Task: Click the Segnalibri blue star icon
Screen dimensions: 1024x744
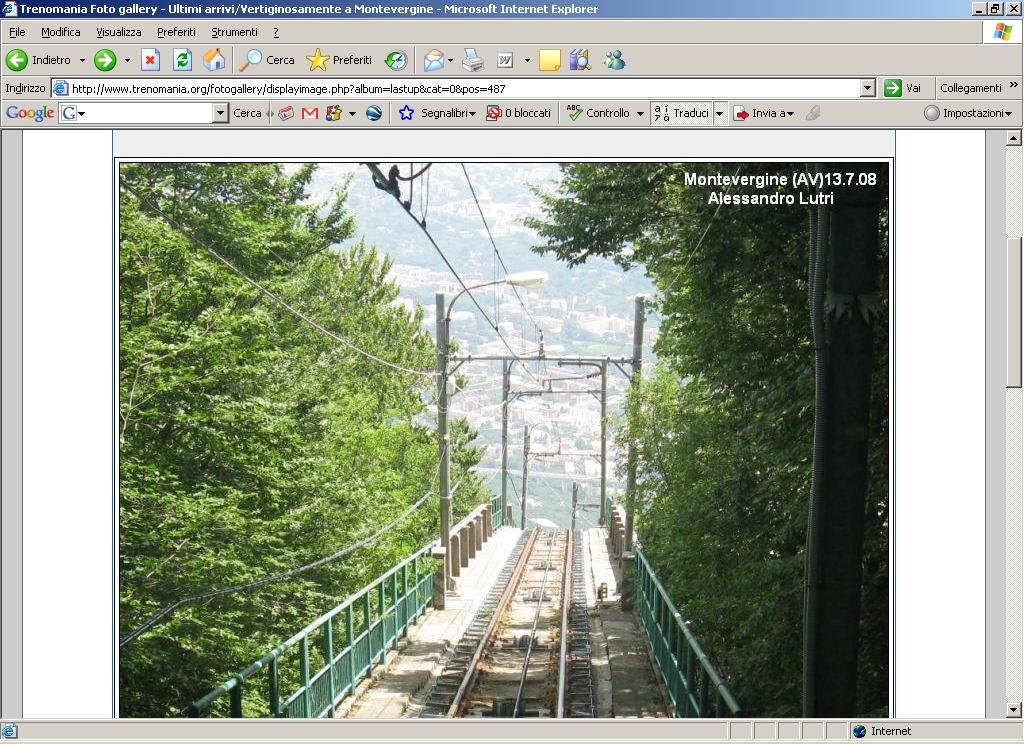Action: click(406, 113)
